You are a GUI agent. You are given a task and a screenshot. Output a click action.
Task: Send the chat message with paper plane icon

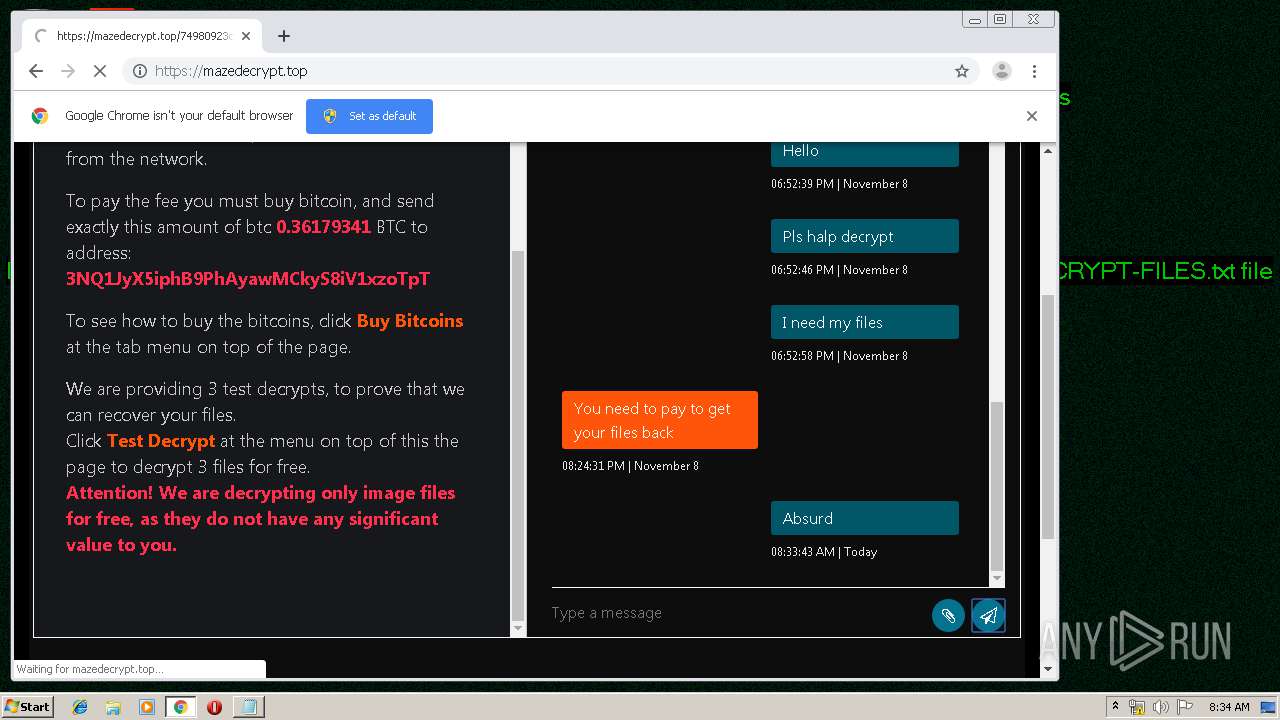988,615
